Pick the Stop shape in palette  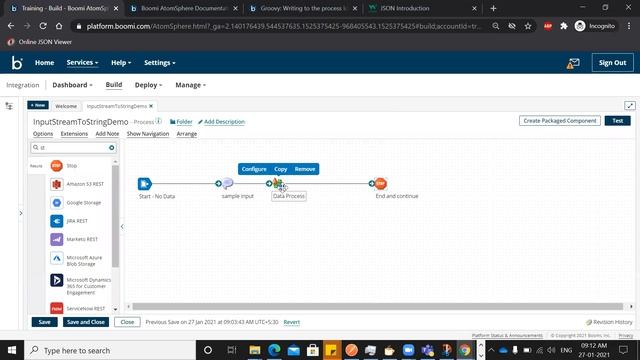(x=57, y=166)
